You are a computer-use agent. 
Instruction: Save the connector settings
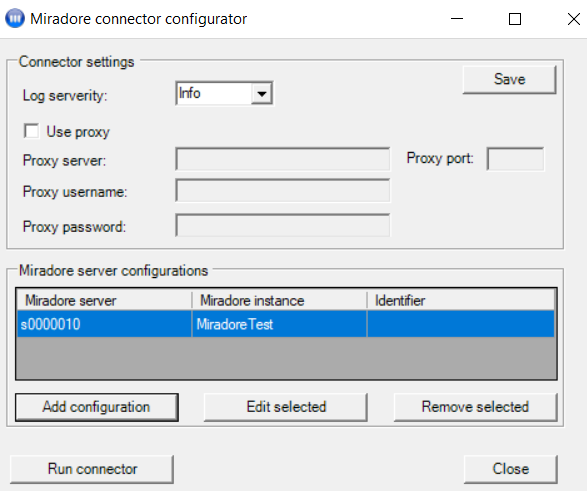click(x=509, y=80)
